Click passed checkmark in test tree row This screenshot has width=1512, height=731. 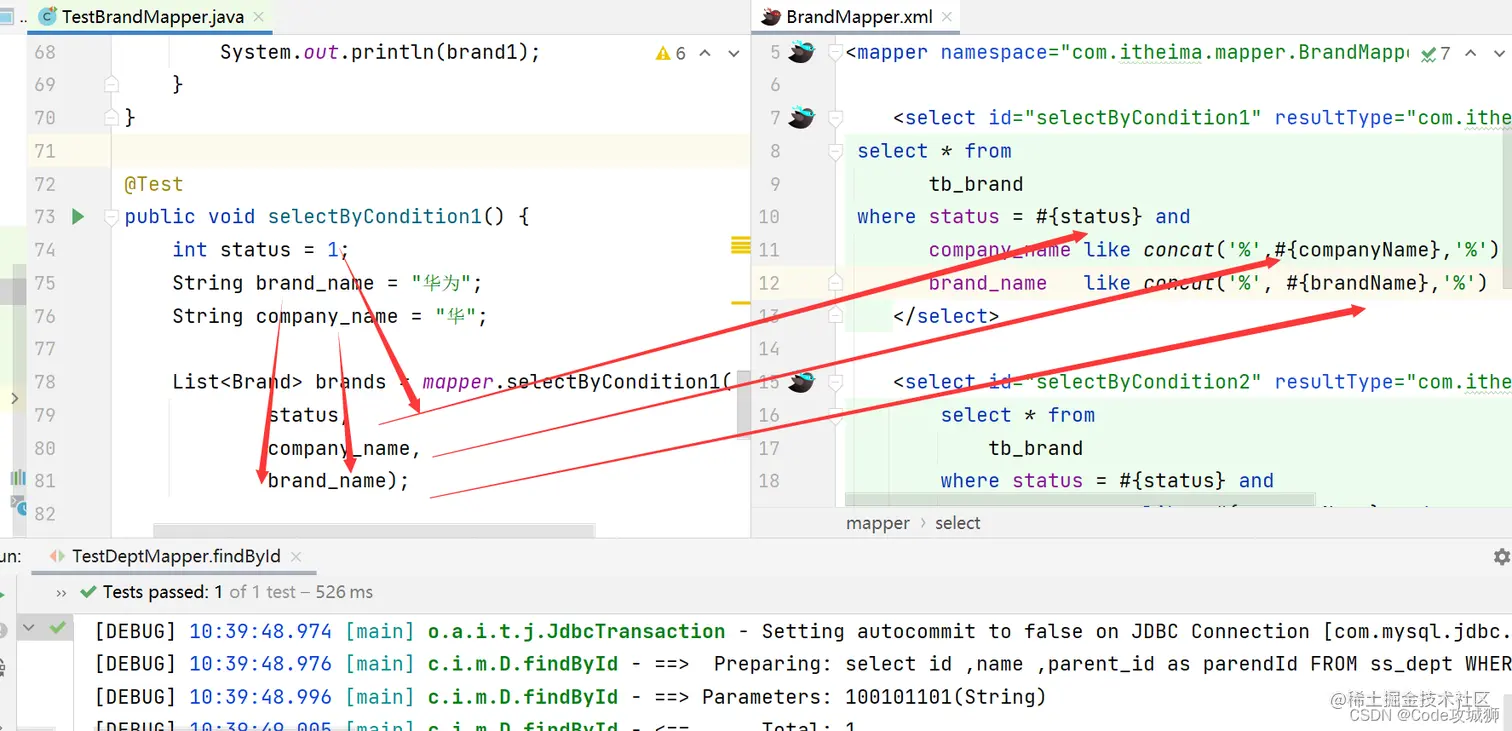click(58, 627)
